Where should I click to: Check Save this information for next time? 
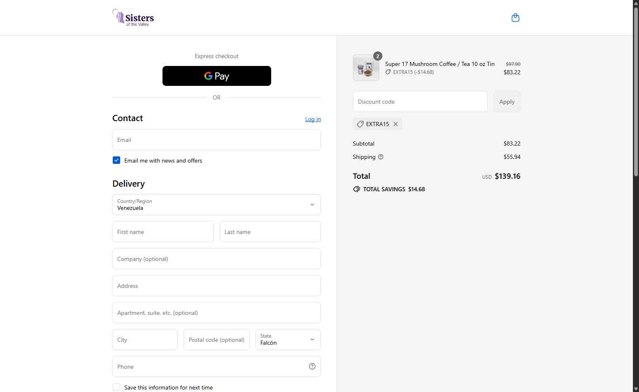click(117, 387)
